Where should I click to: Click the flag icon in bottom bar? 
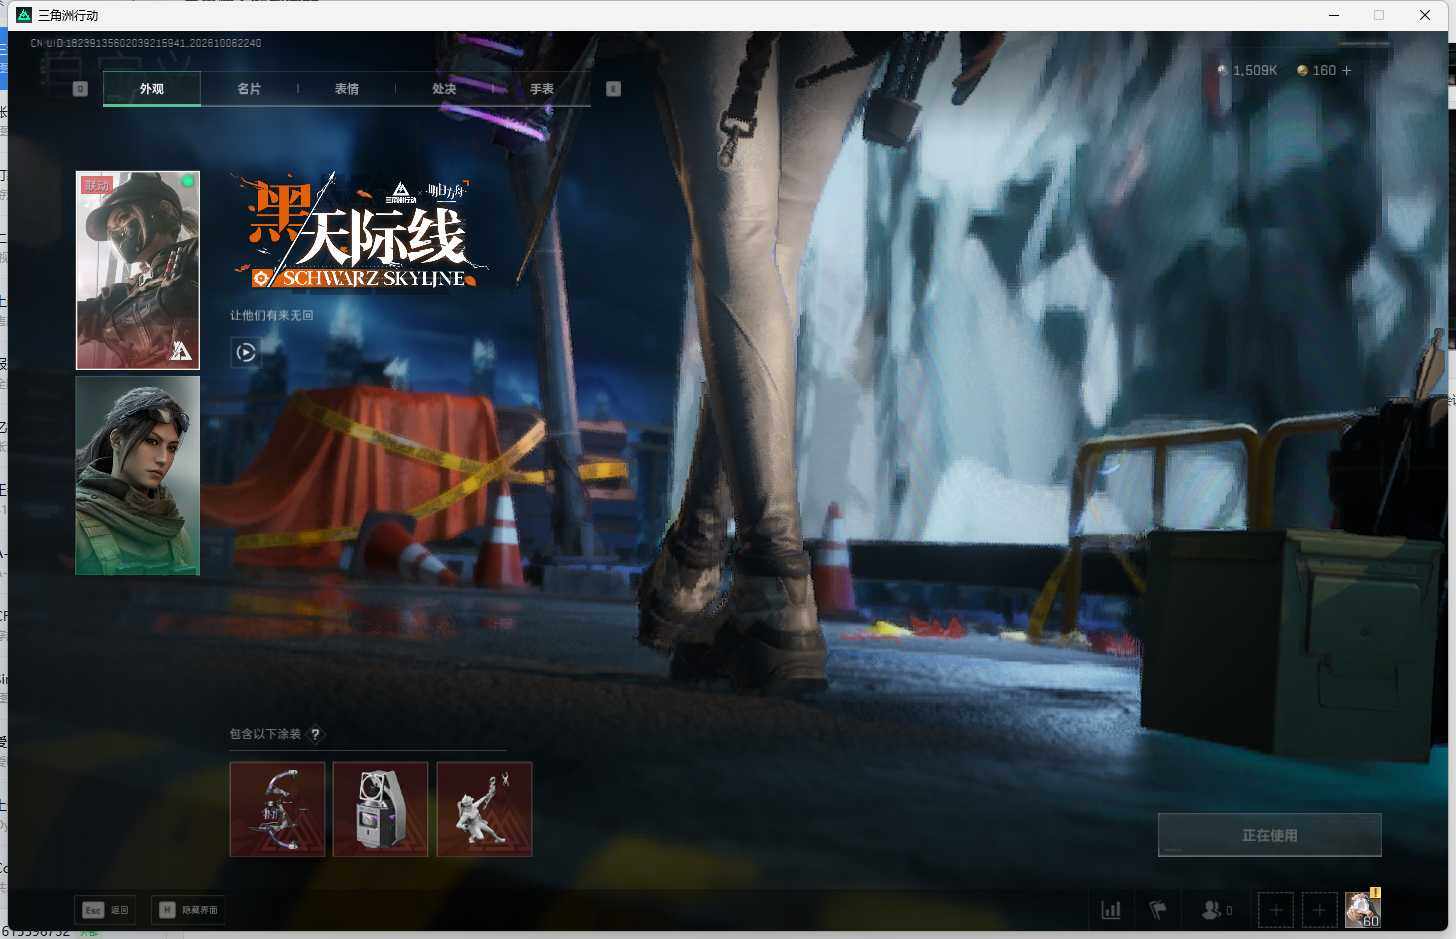coord(1158,910)
